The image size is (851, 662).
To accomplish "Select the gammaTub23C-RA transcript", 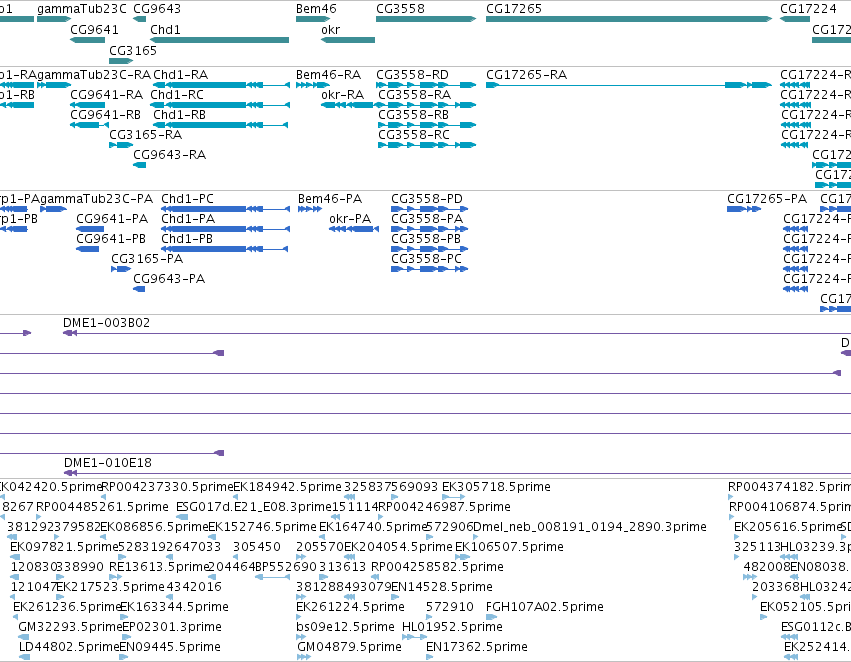I will point(54,85).
